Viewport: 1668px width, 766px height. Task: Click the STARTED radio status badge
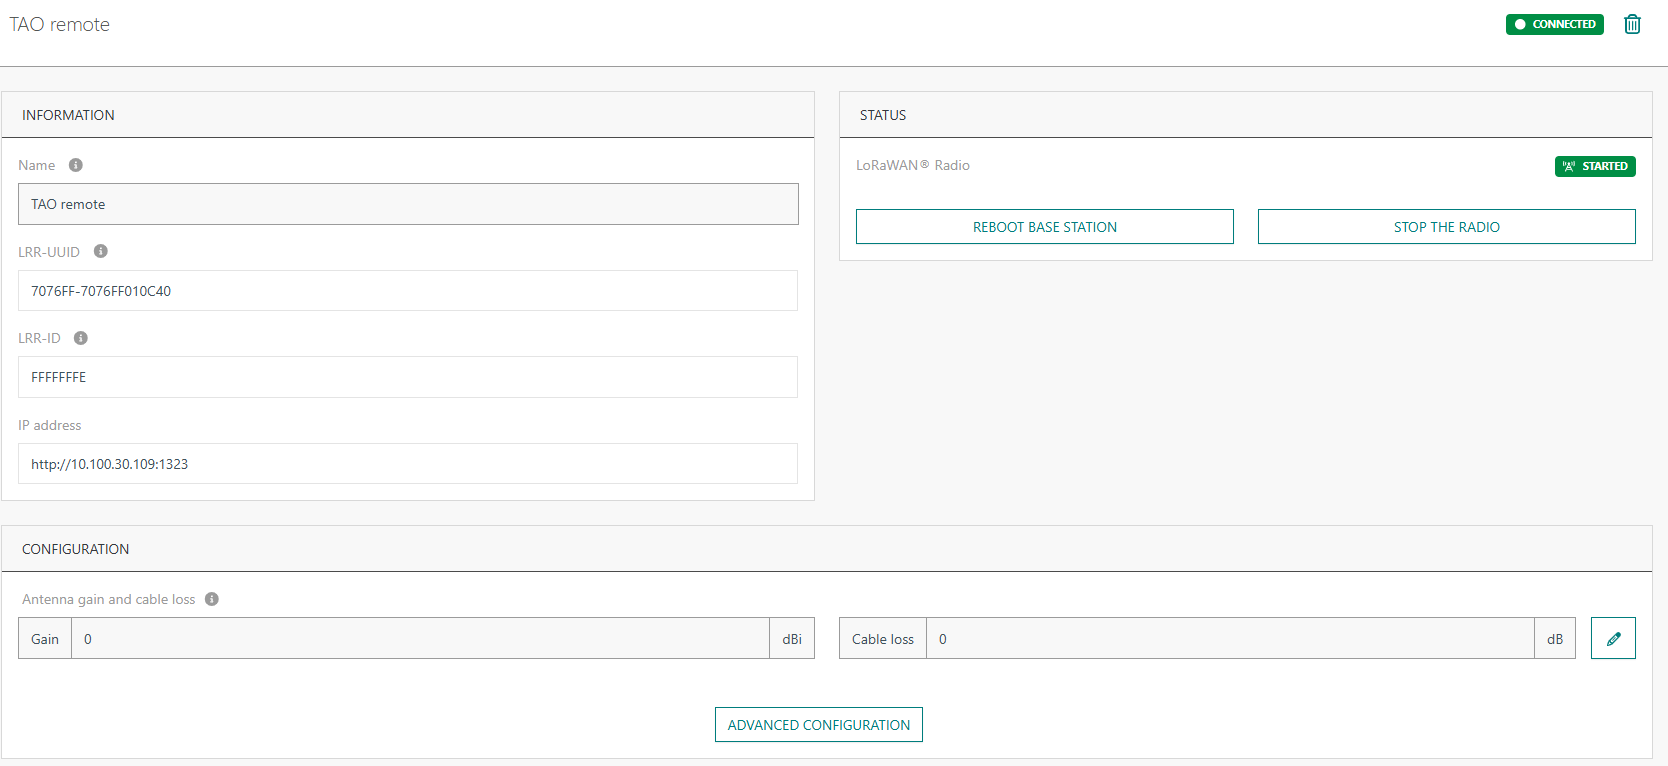pos(1595,166)
